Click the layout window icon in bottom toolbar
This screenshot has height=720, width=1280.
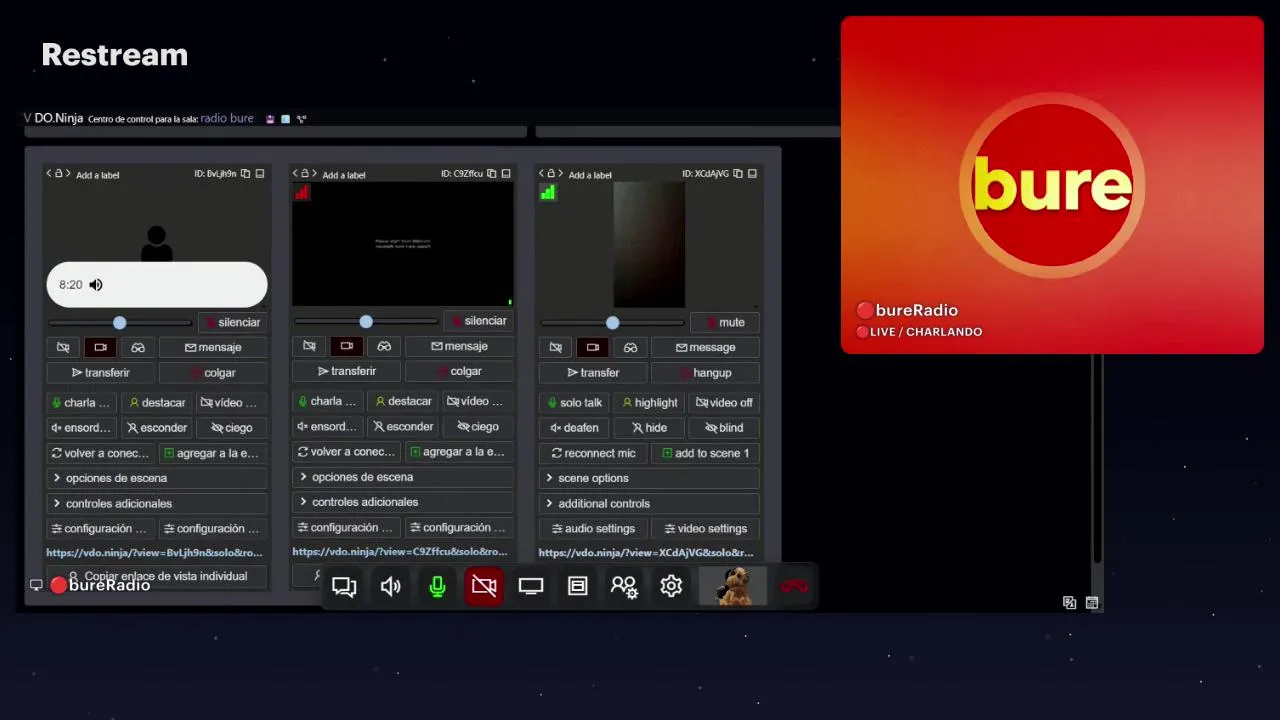577,587
